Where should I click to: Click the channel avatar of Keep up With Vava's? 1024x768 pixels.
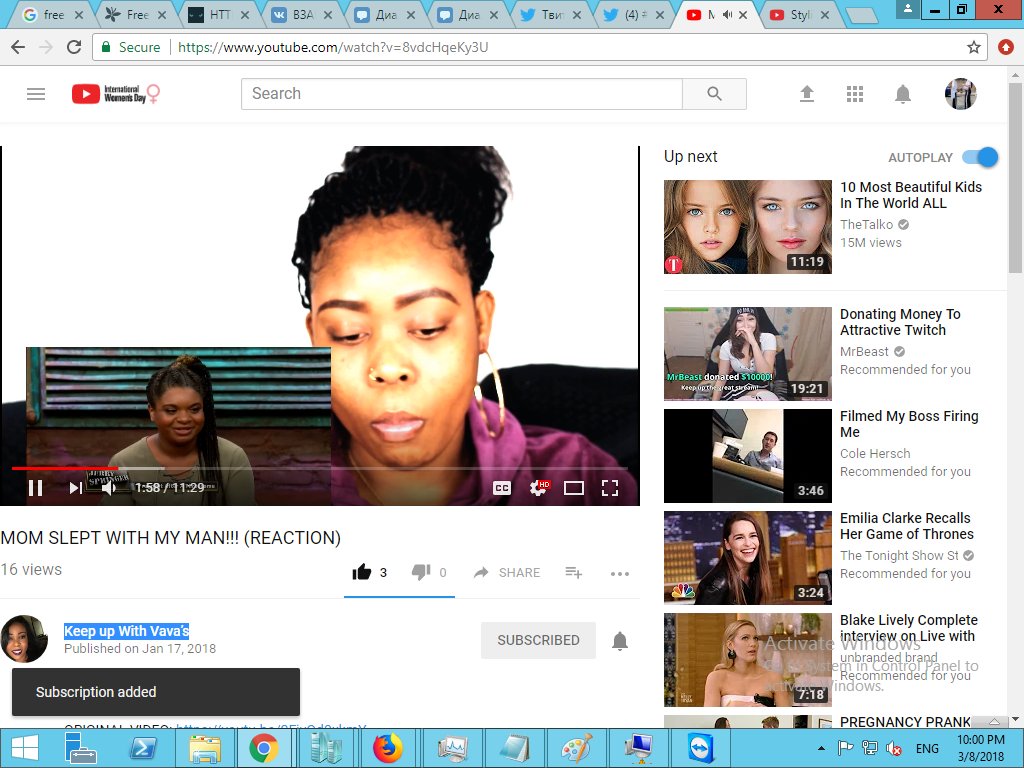pyautogui.click(x=25, y=639)
